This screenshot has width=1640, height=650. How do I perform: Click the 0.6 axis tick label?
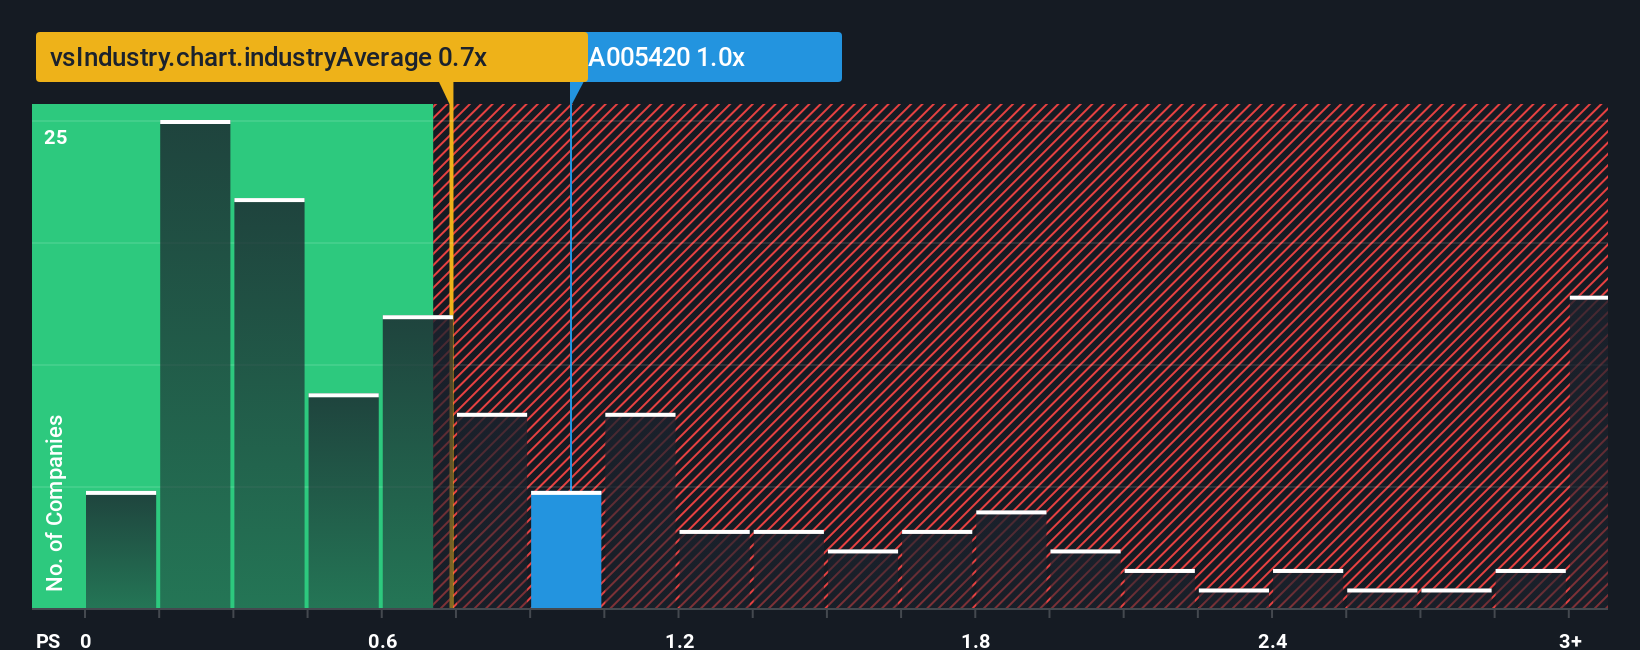(x=383, y=640)
